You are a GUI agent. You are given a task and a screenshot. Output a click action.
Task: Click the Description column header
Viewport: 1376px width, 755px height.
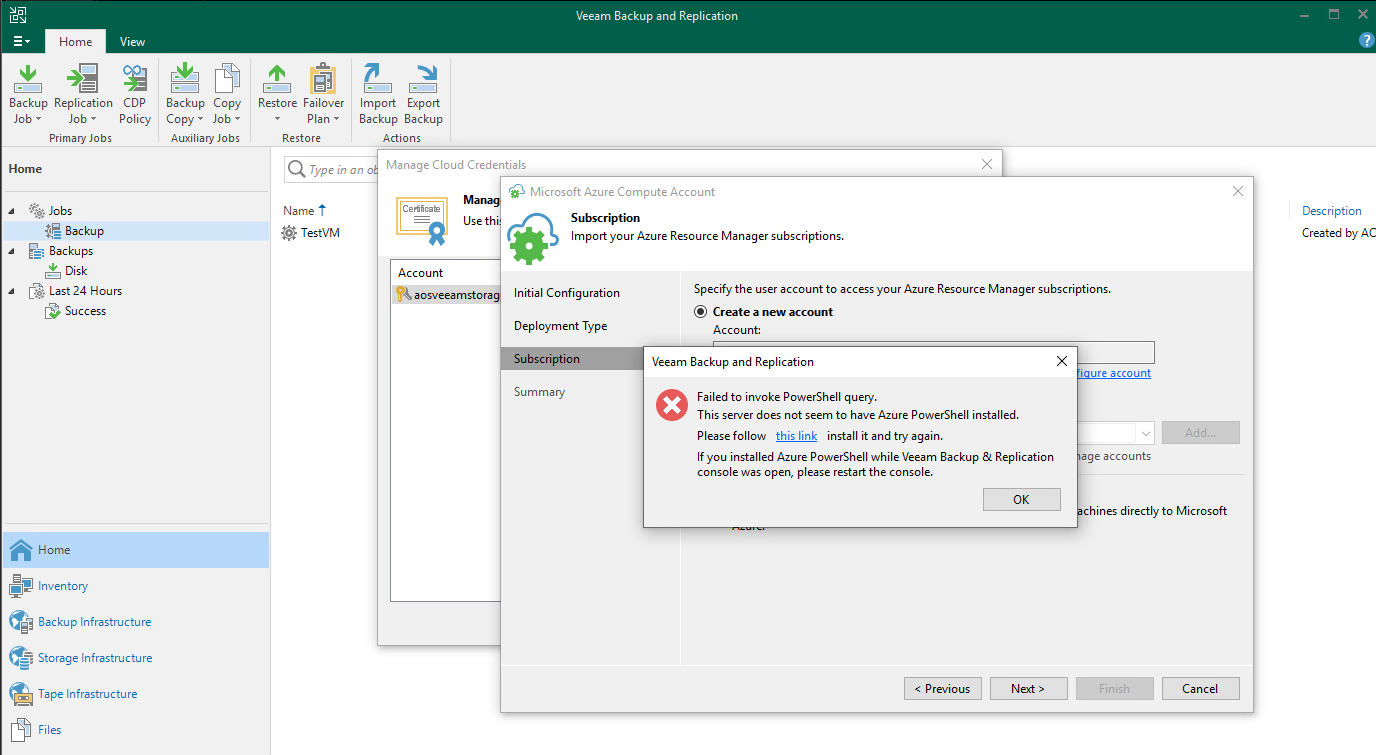point(1331,211)
